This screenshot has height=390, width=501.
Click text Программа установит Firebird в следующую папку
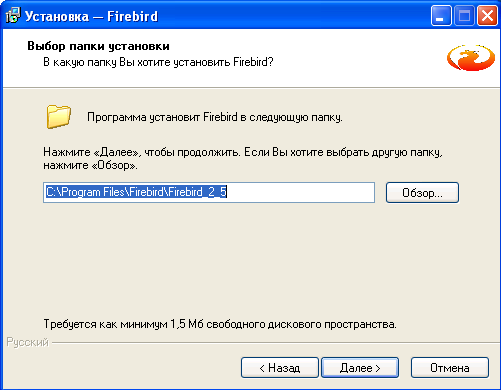pos(215,117)
